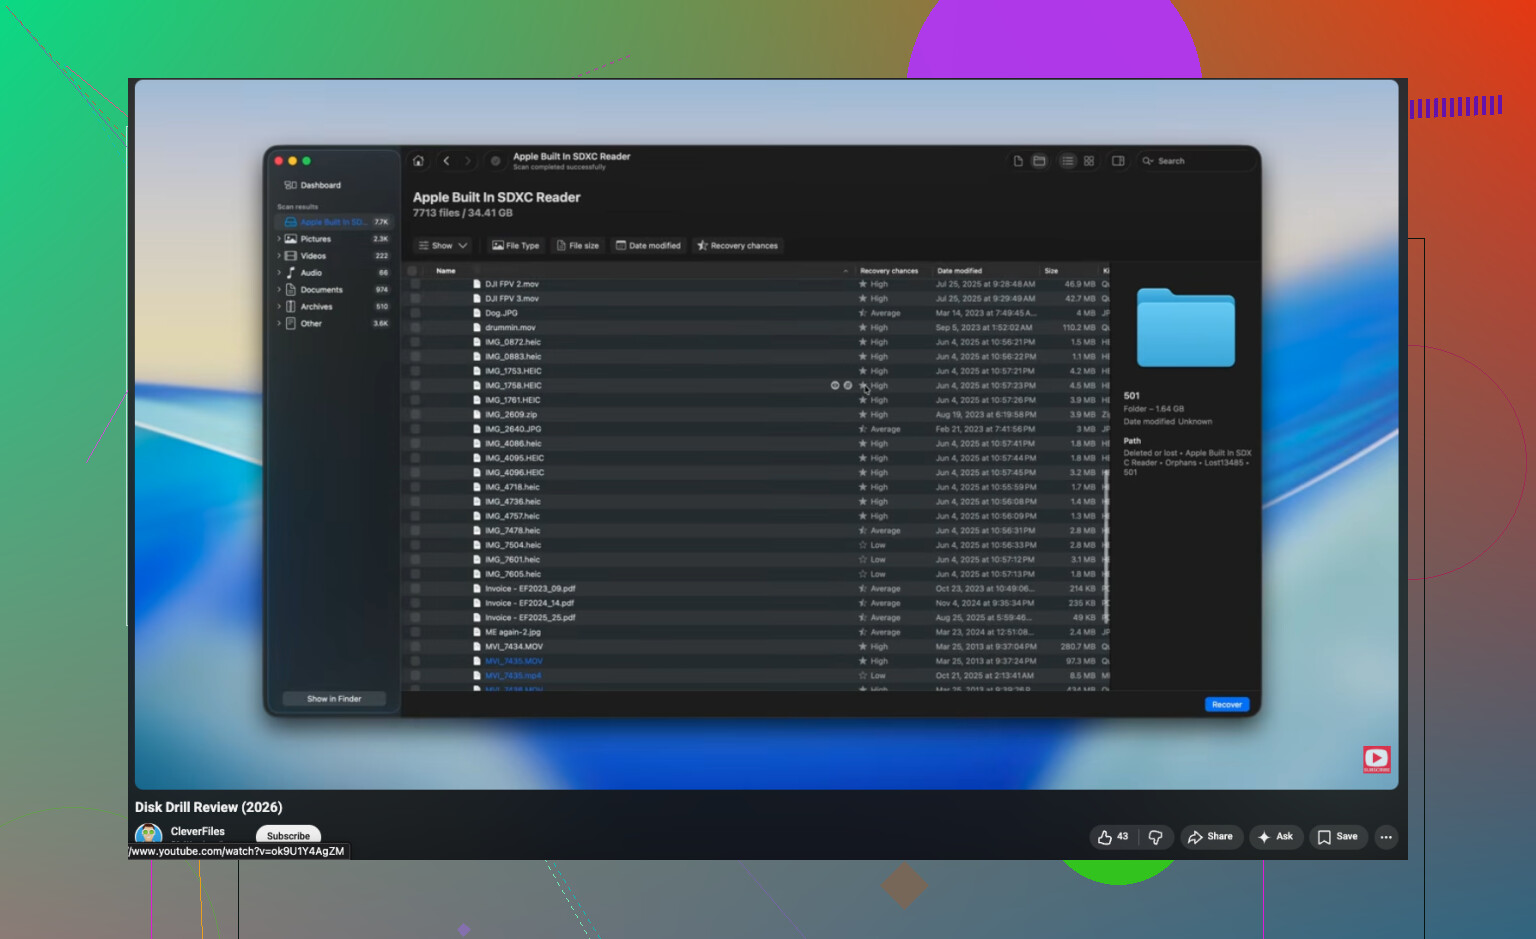Viewport: 1536px width, 939px height.
Task: Check the box for drummin.mov
Action: pos(415,328)
